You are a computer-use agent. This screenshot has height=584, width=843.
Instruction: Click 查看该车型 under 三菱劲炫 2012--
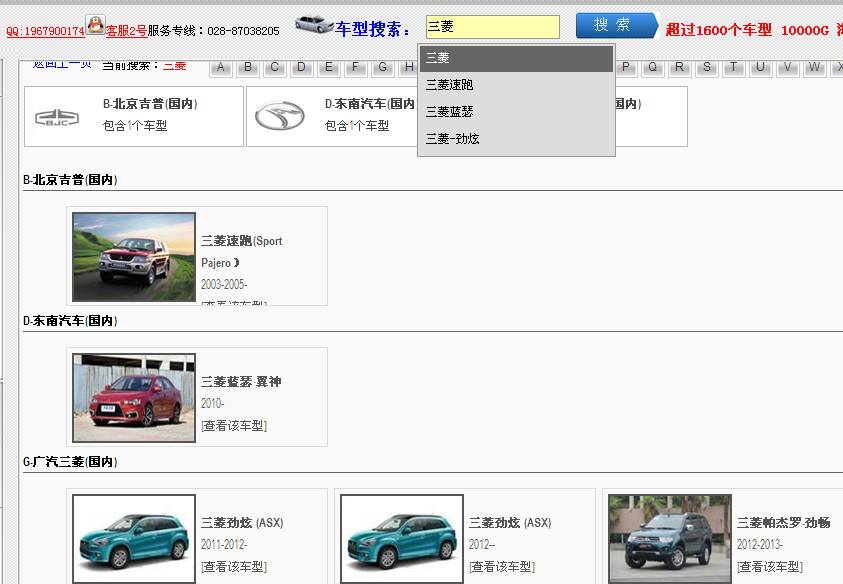coord(502,567)
